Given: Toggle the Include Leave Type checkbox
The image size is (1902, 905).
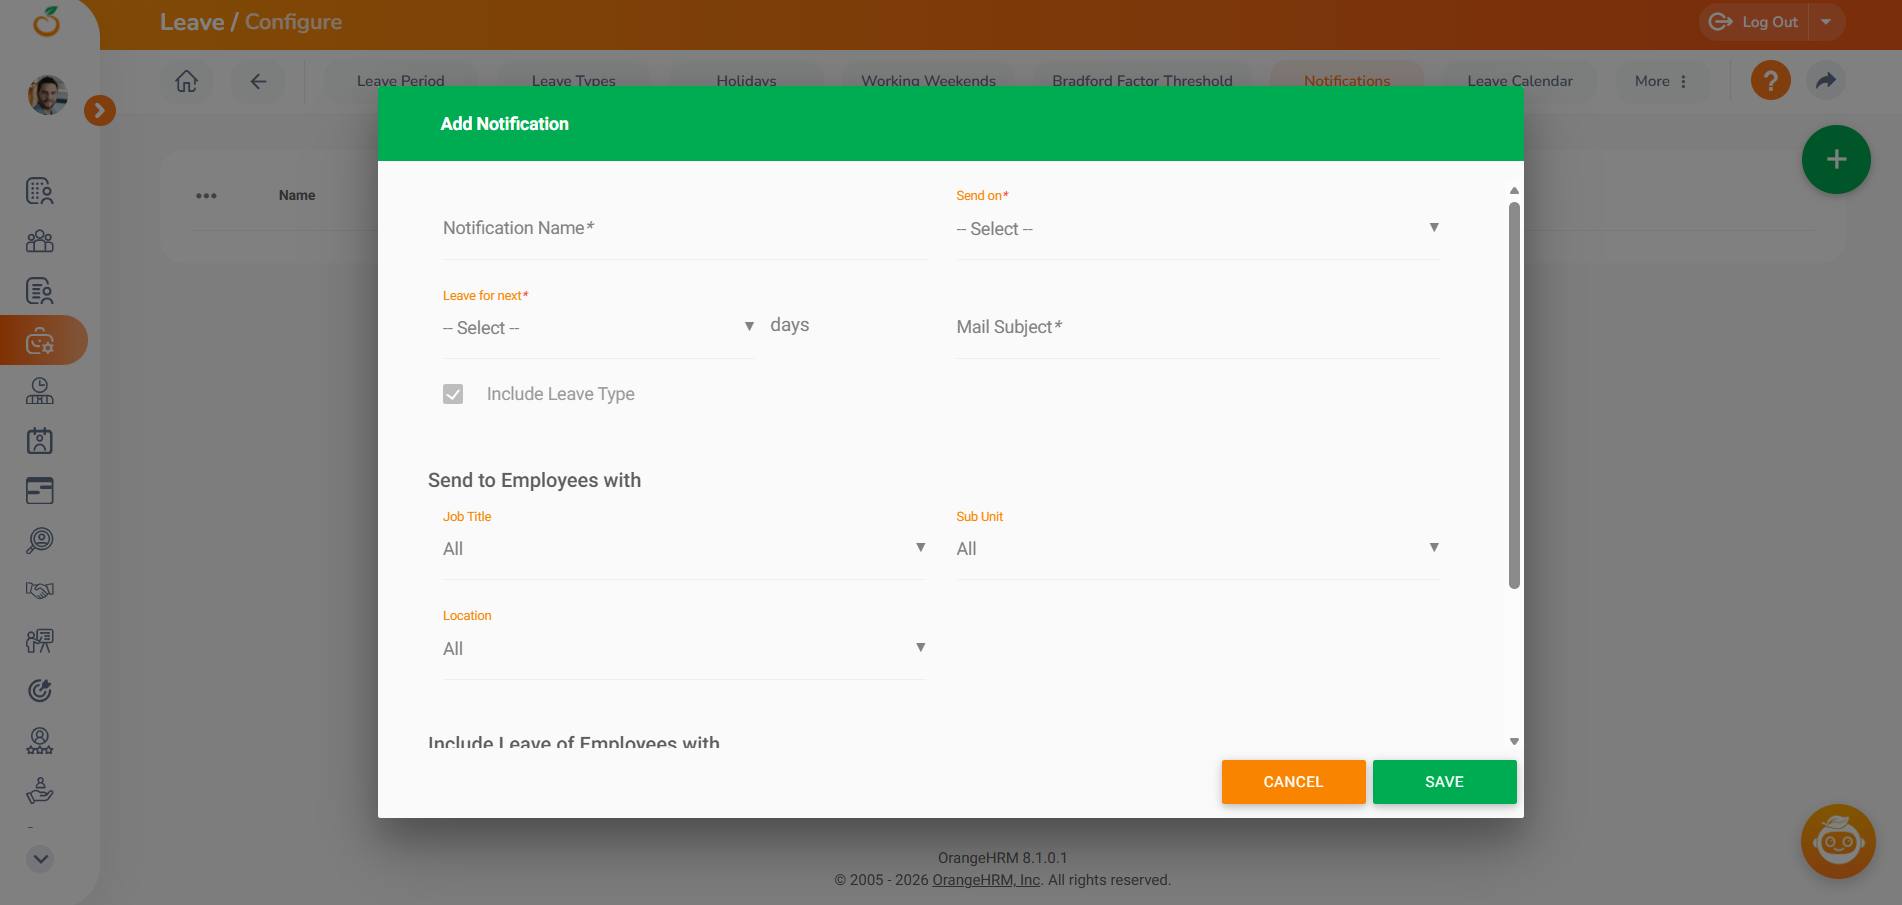Looking at the screenshot, I should click(x=453, y=394).
